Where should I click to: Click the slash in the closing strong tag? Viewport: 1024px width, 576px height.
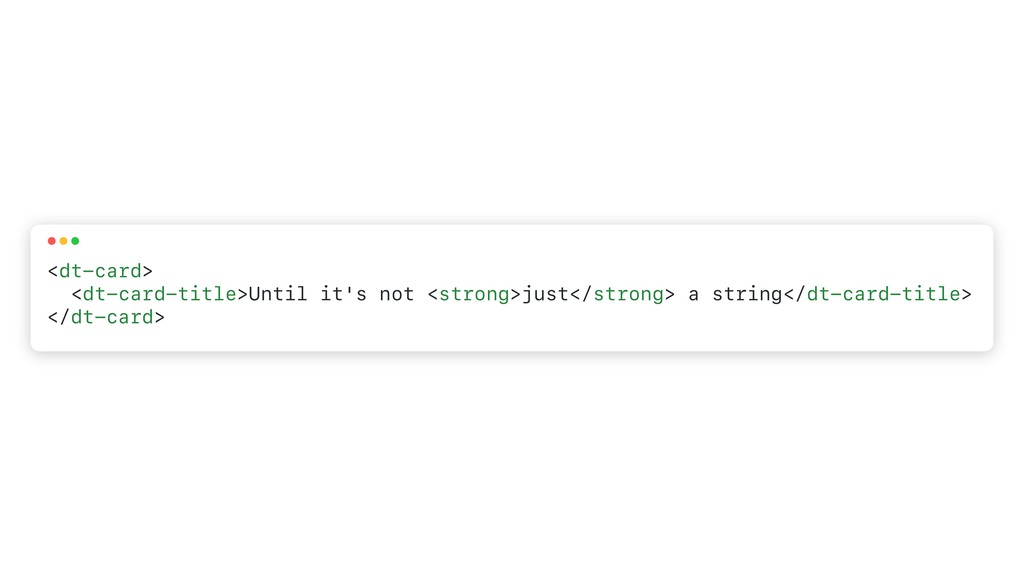[587, 294]
